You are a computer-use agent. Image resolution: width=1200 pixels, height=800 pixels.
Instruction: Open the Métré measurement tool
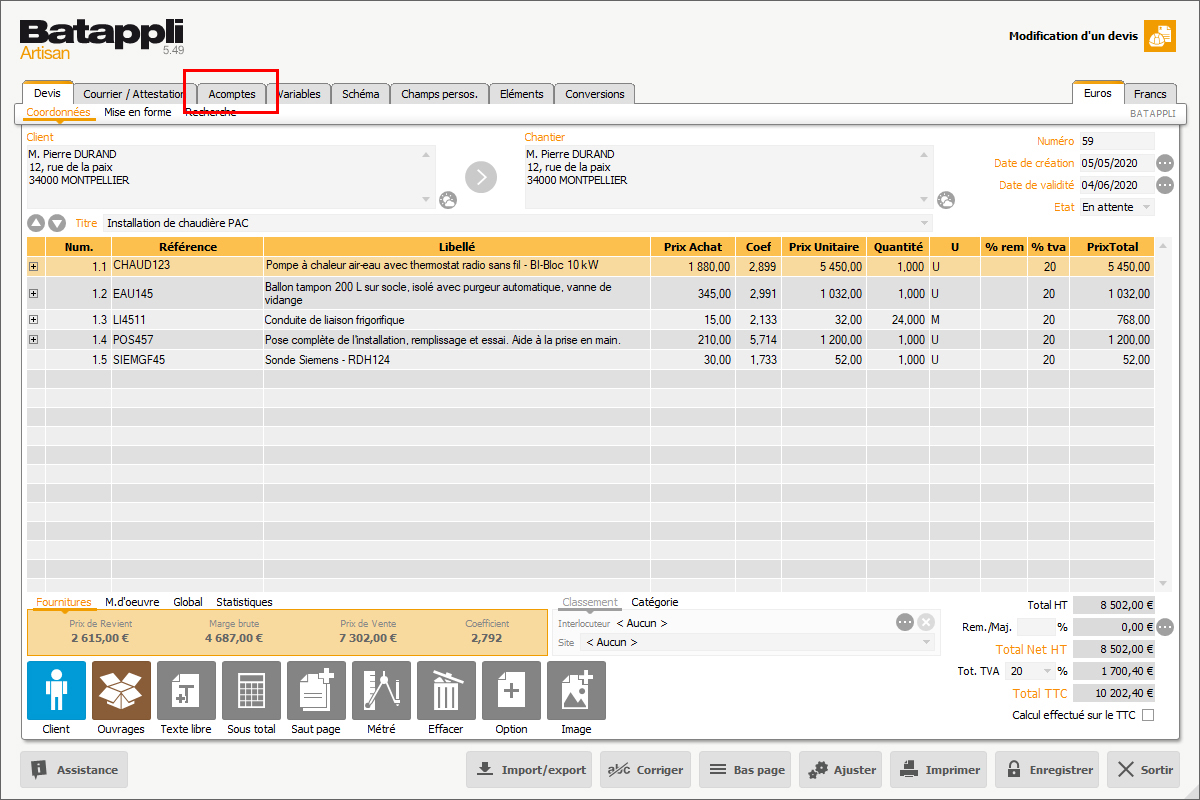pos(381,690)
